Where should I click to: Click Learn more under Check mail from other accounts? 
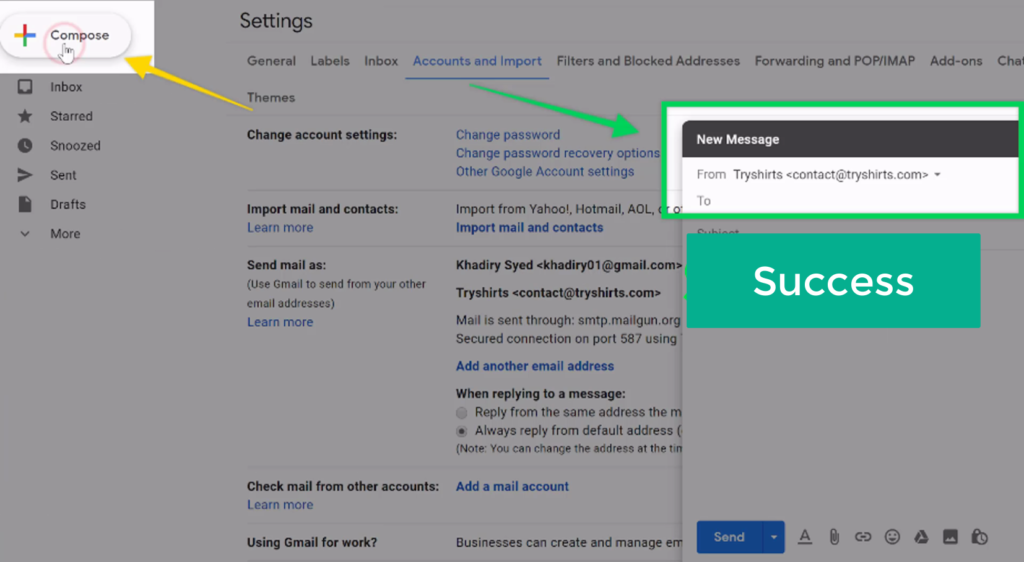click(280, 505)
